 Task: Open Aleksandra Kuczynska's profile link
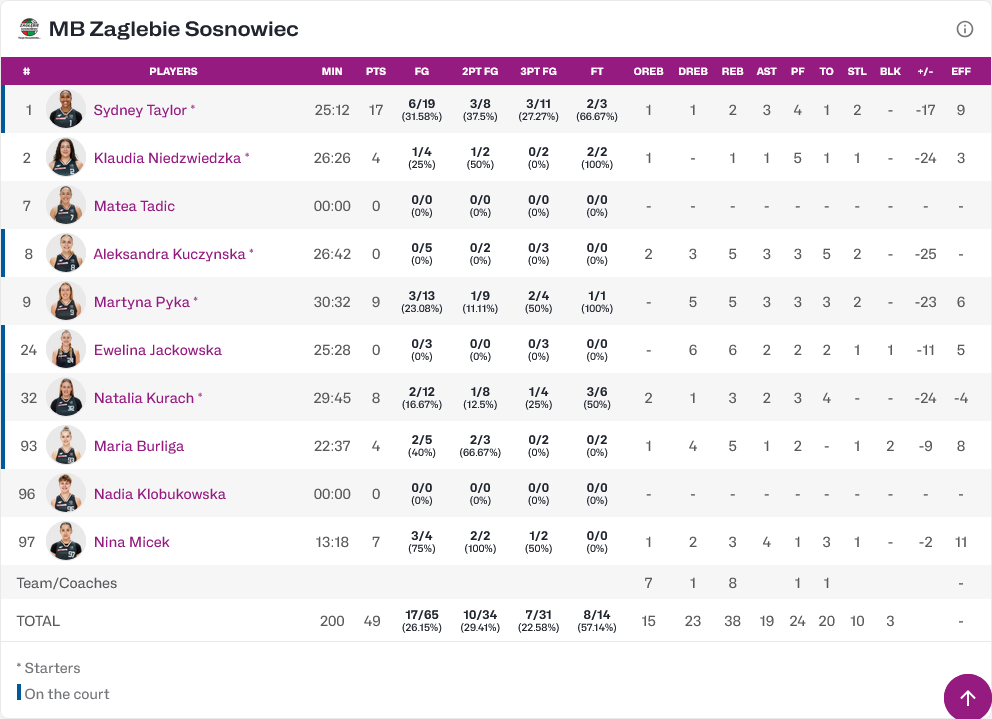(169, 254)
